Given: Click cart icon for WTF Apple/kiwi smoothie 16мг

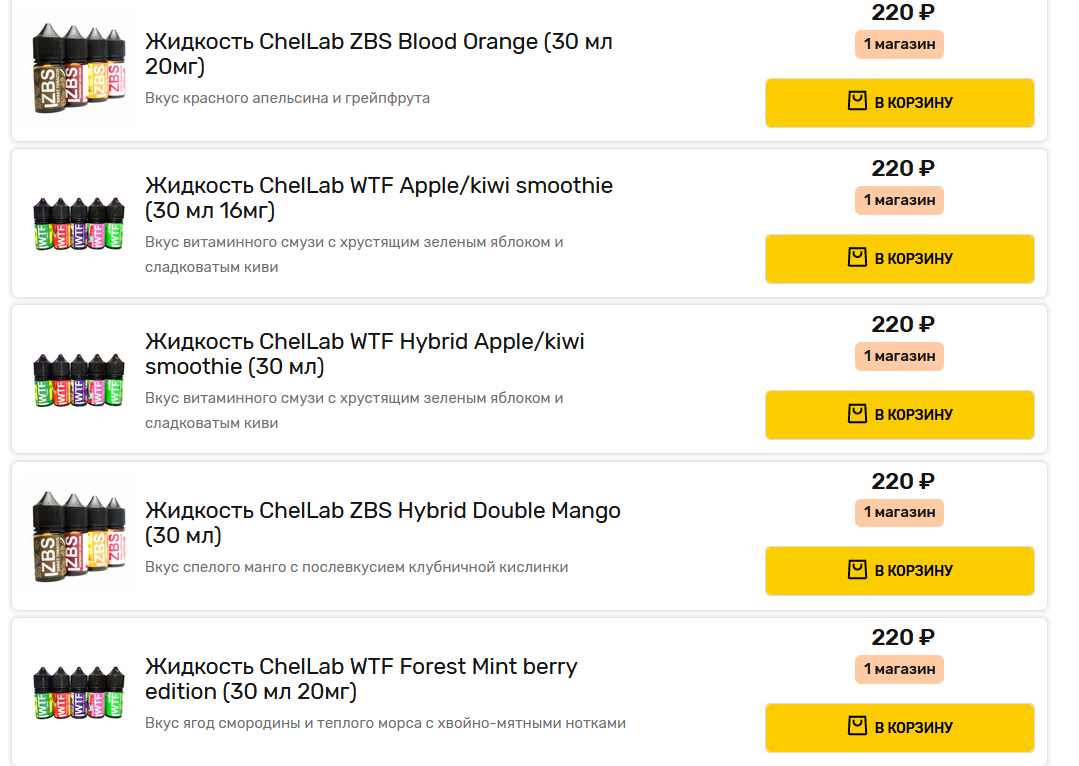Looking at the screenshot, I should (x=857, y=258).
